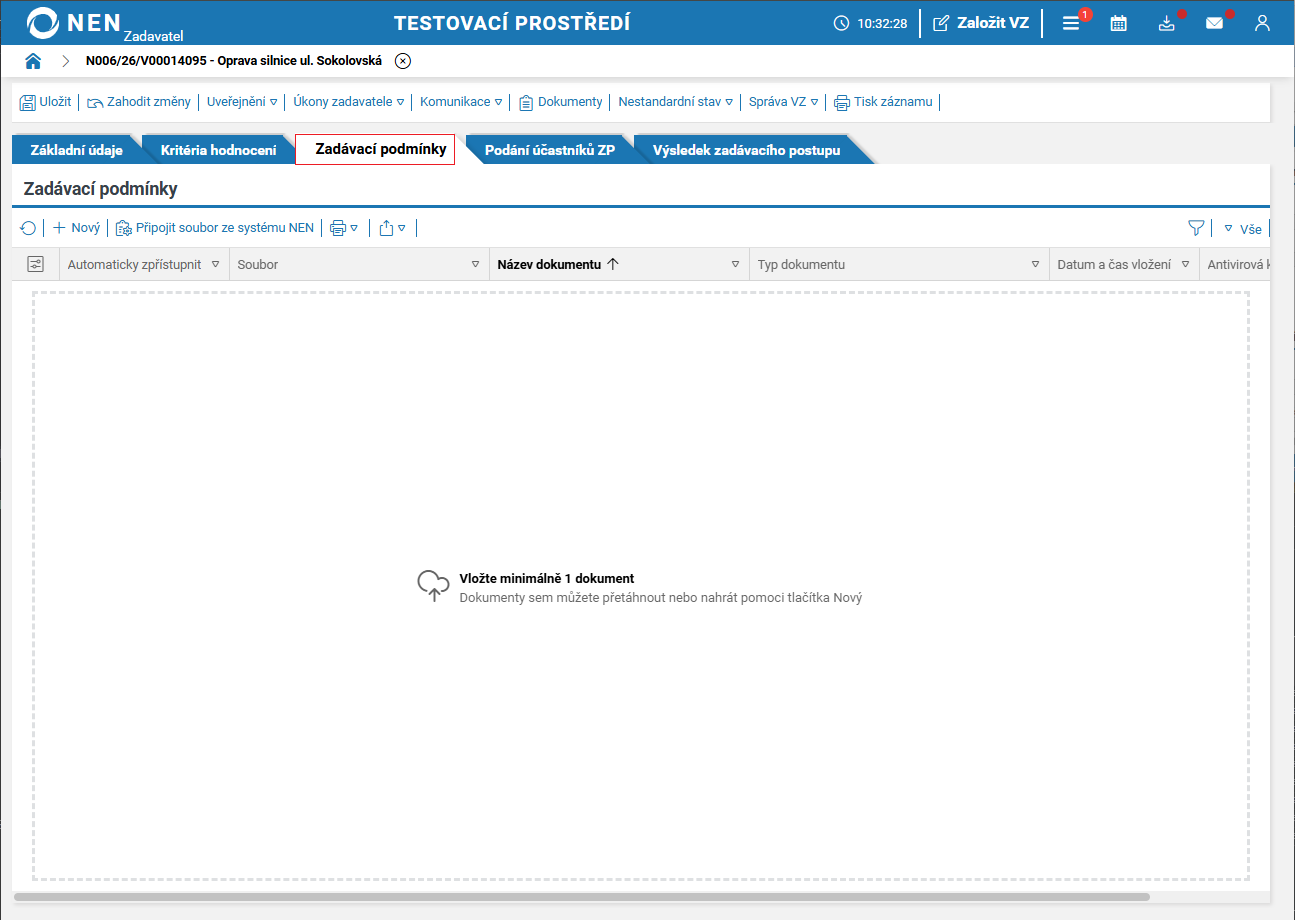Save the record with Uložit
This screenshot has width=1295, height=920.
[x=46, y=102]
